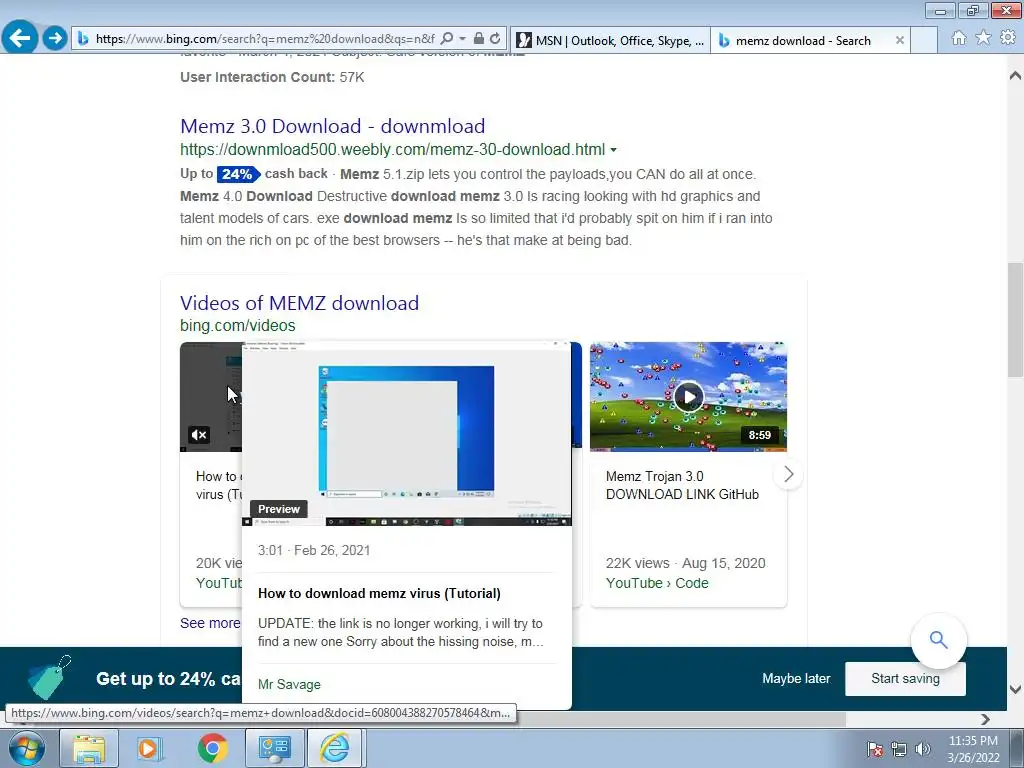Open Memz Trojan 3.0 DOWNLOAD LINK GitHub title
Screen dimensions: 1024x768
(682, 485)
